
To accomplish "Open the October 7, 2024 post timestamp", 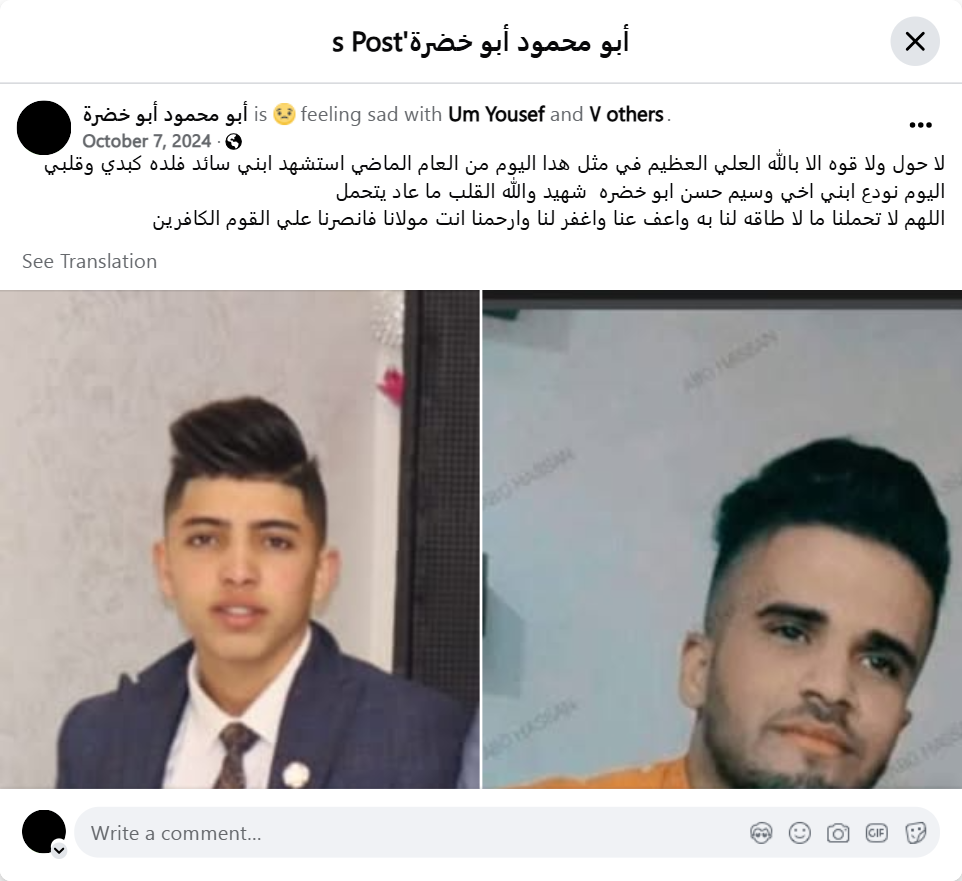I will (147, 141).
